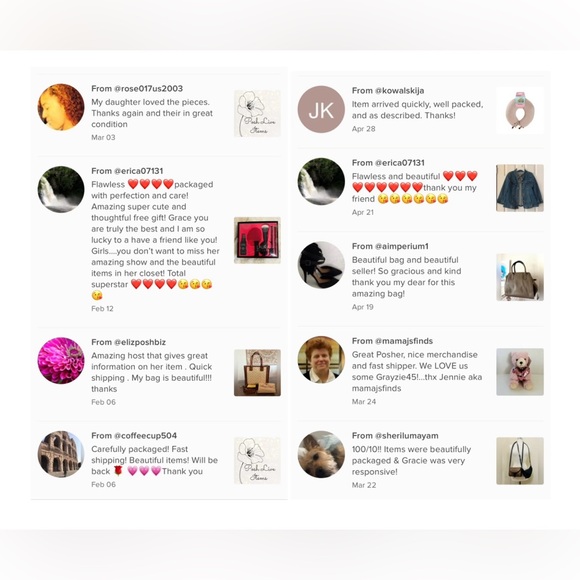
Task: View Posh Live Items thumbnail by Mar 03 review
Action: tap(257, 113)
